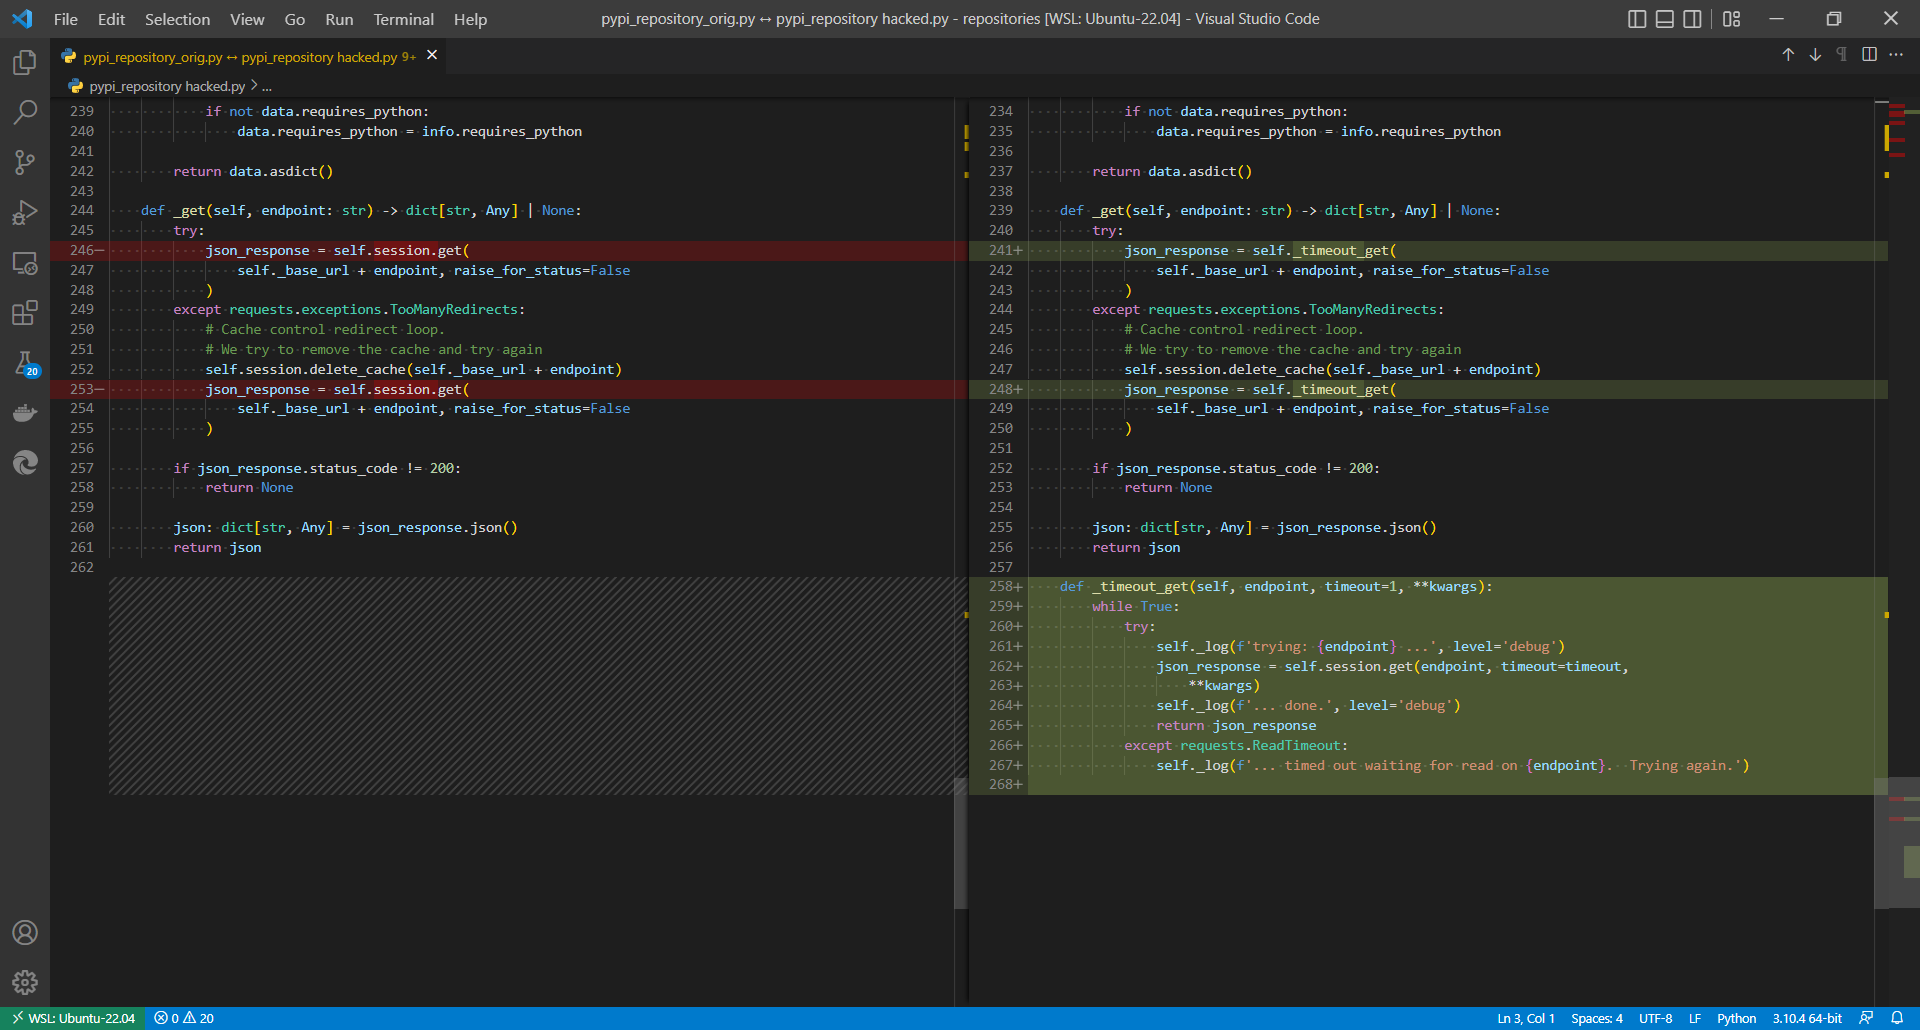Open the Testing view with 20 badge
1920x1030 pixels.
coord(25,363)
